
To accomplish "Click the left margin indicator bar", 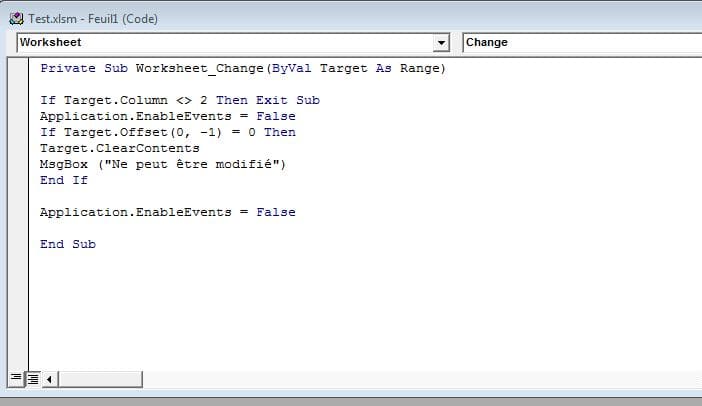I will (18, 215).
